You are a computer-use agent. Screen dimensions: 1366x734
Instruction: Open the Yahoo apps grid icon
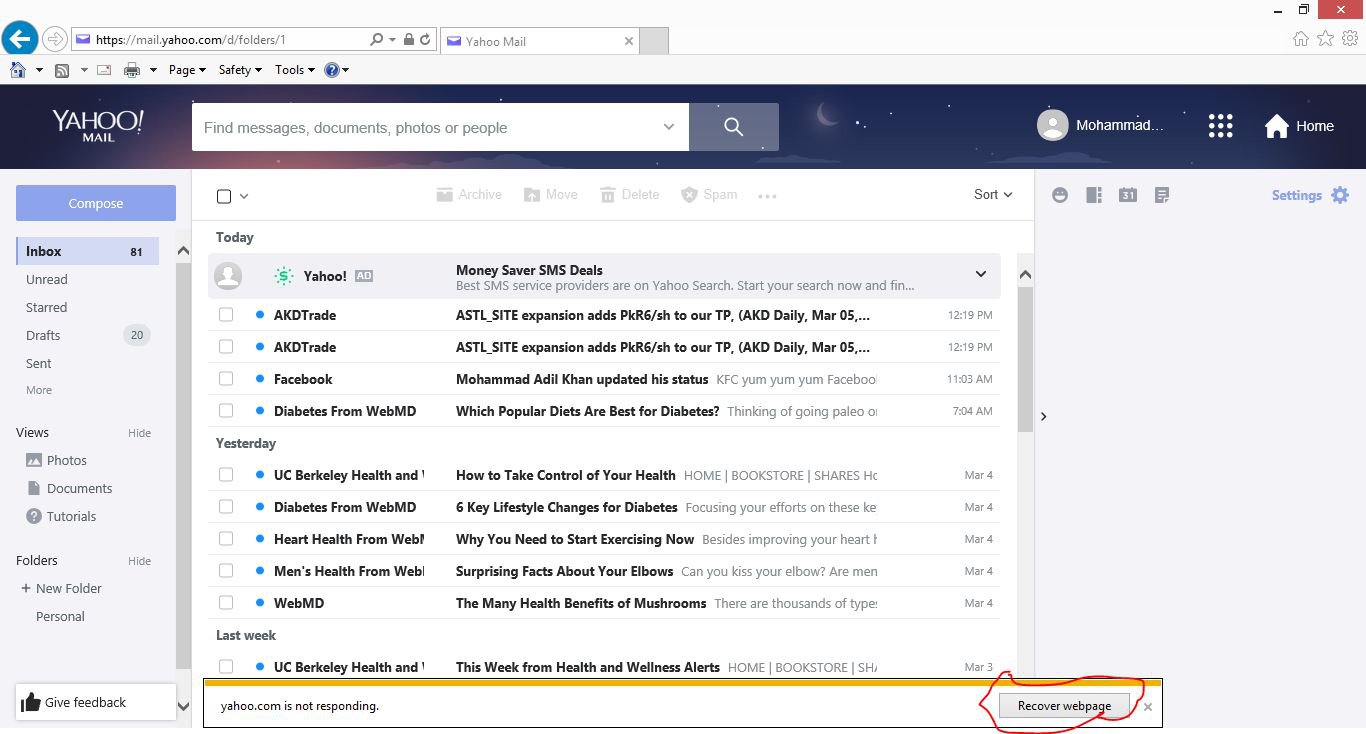click(x=1220, y=126)
